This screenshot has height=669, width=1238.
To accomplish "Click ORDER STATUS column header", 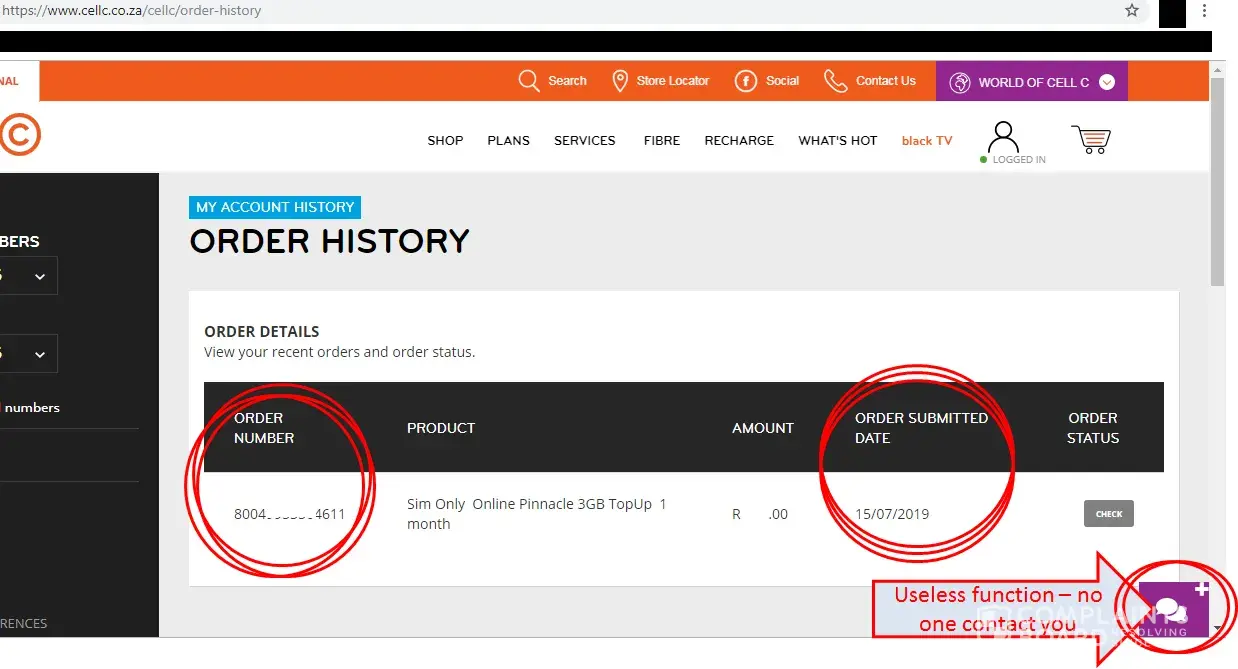I will (x=1093, y=428).
